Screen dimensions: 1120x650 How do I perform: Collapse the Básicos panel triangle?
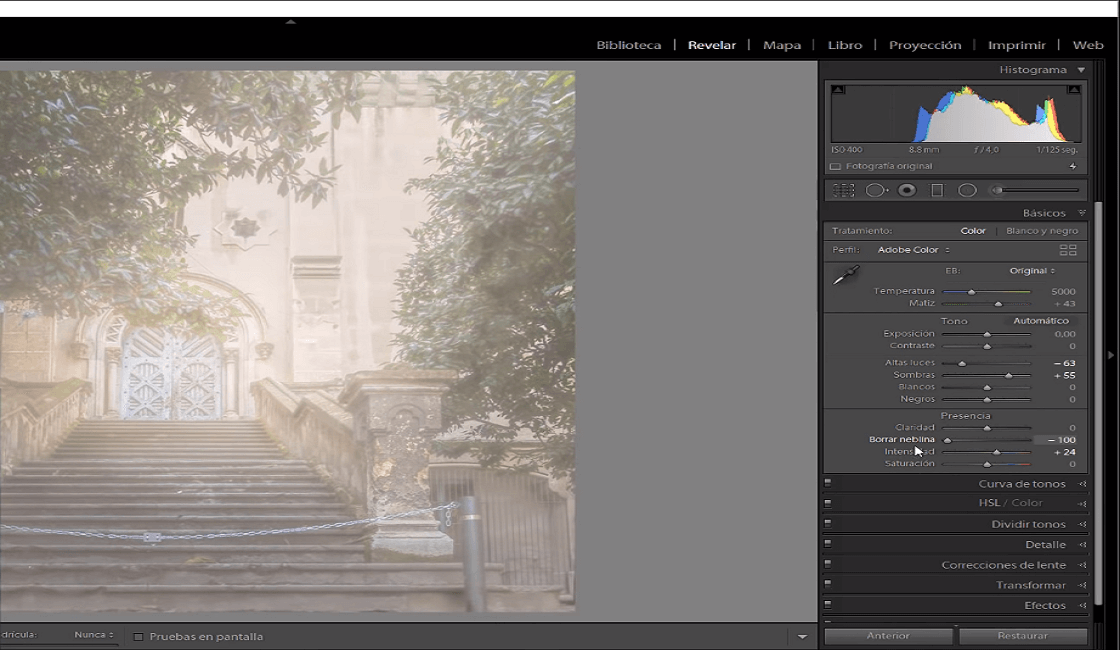1081,213
